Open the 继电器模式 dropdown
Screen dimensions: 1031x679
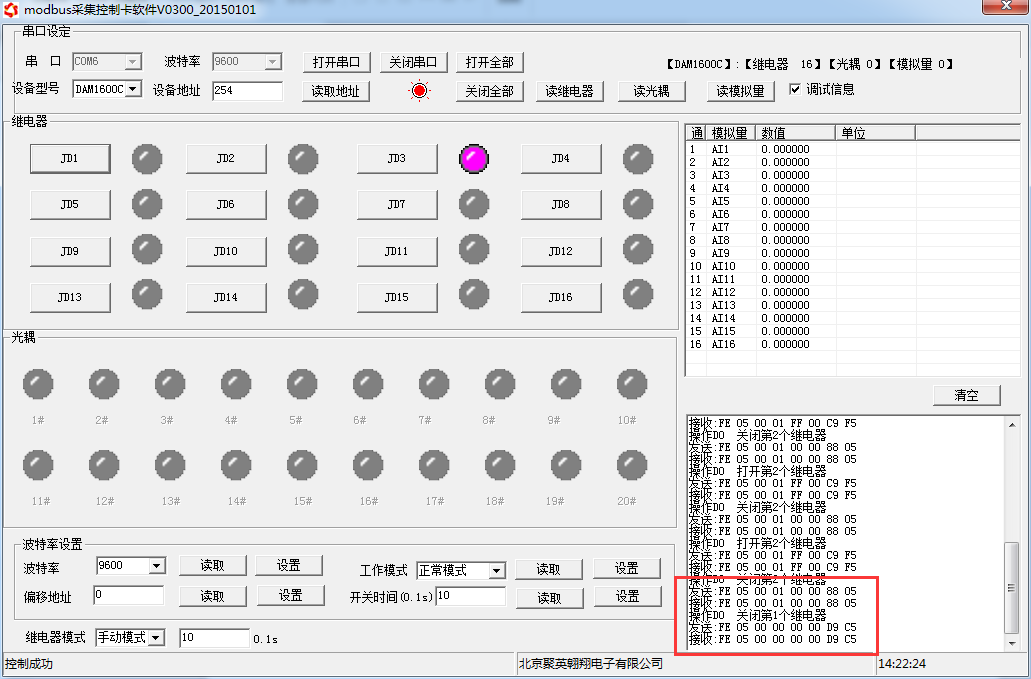click(x=155, y=637)
